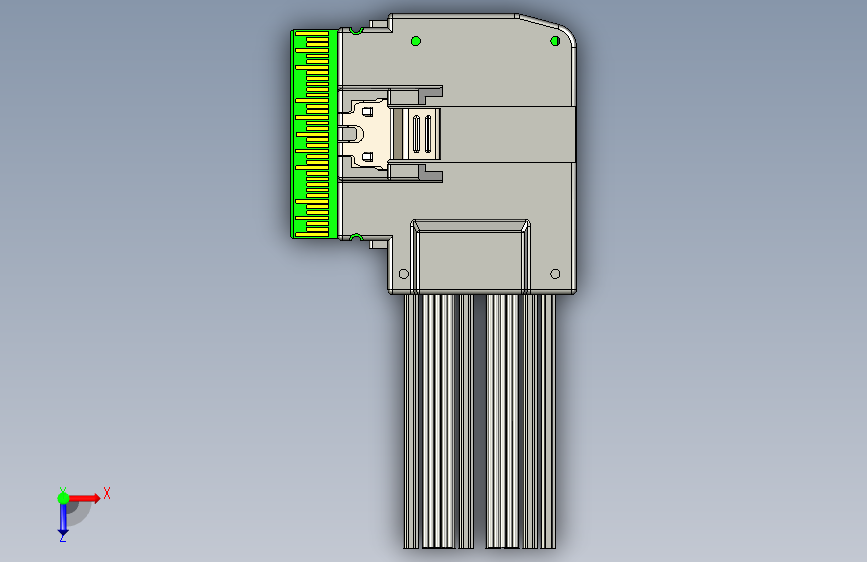Pick the top-left green screw dot on housing
The height and width of the screenshot is (562, 867).
click(x=416, y=41)
